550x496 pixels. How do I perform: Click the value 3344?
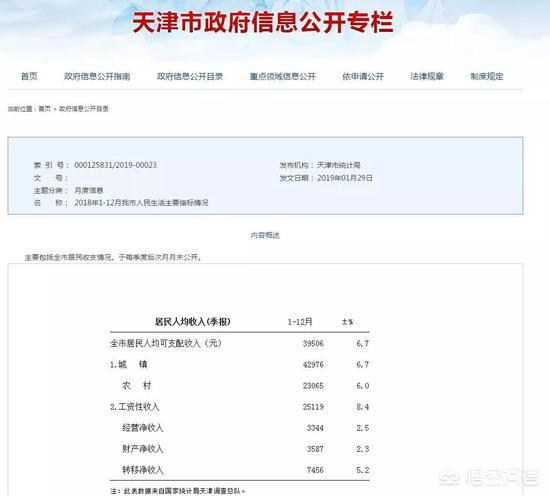tap(315, 428)
